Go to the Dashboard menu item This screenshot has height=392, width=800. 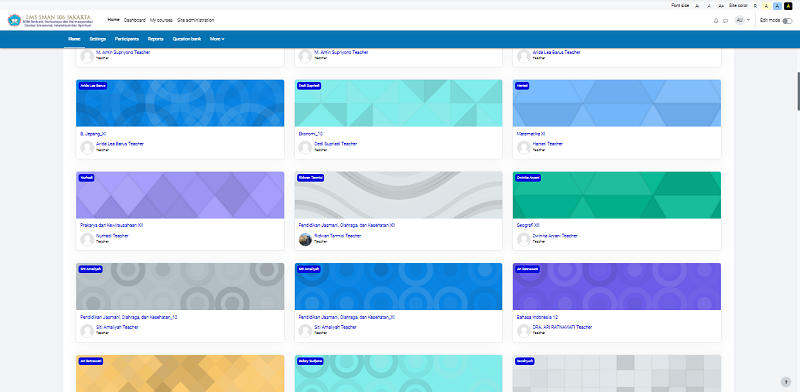[x=135, y=20]
